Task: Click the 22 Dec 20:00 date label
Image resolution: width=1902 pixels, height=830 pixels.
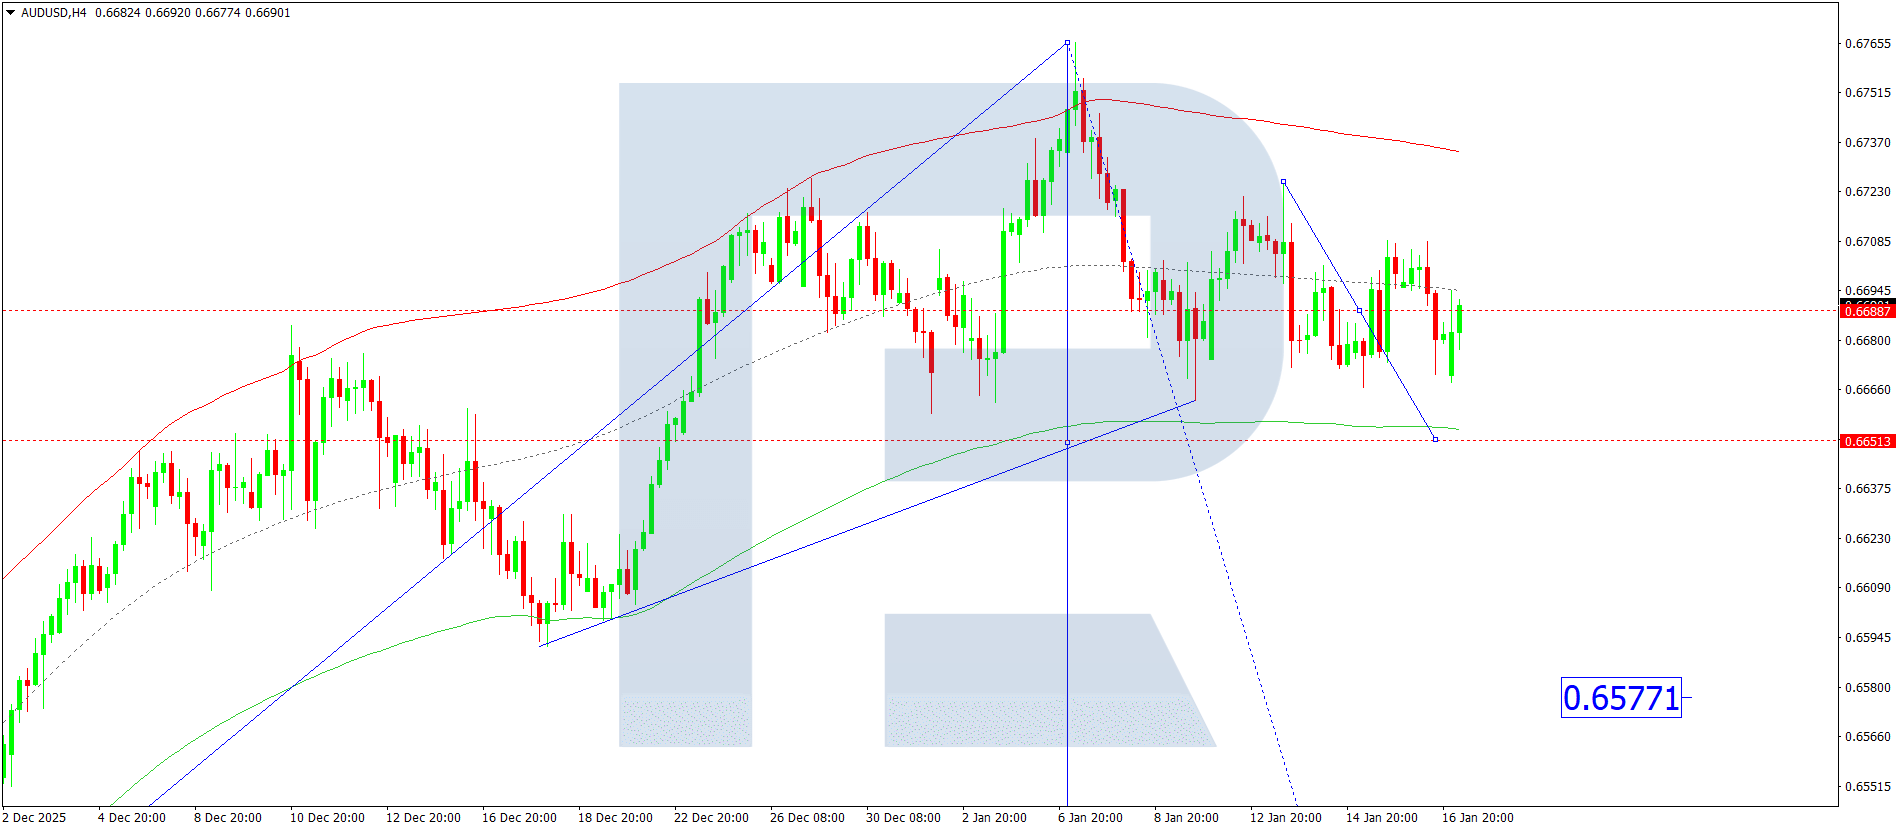Action: (x=711, y=818)
